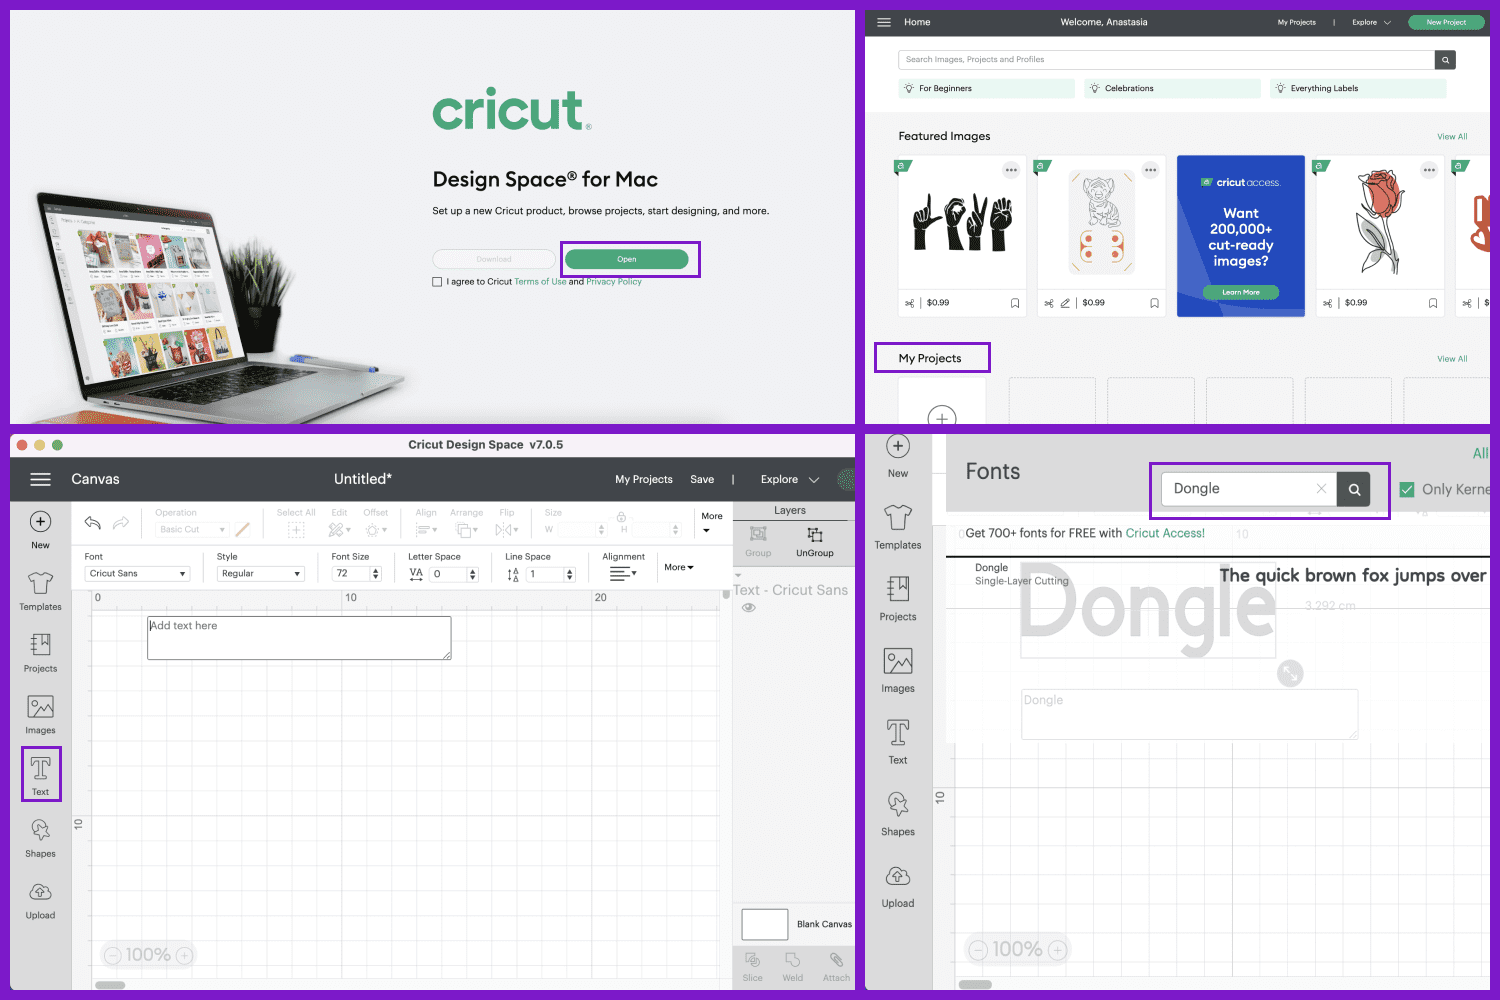Open Images in the Fonts window sidebar
Screen dimensions: 1500x1000
coord(898,670)
